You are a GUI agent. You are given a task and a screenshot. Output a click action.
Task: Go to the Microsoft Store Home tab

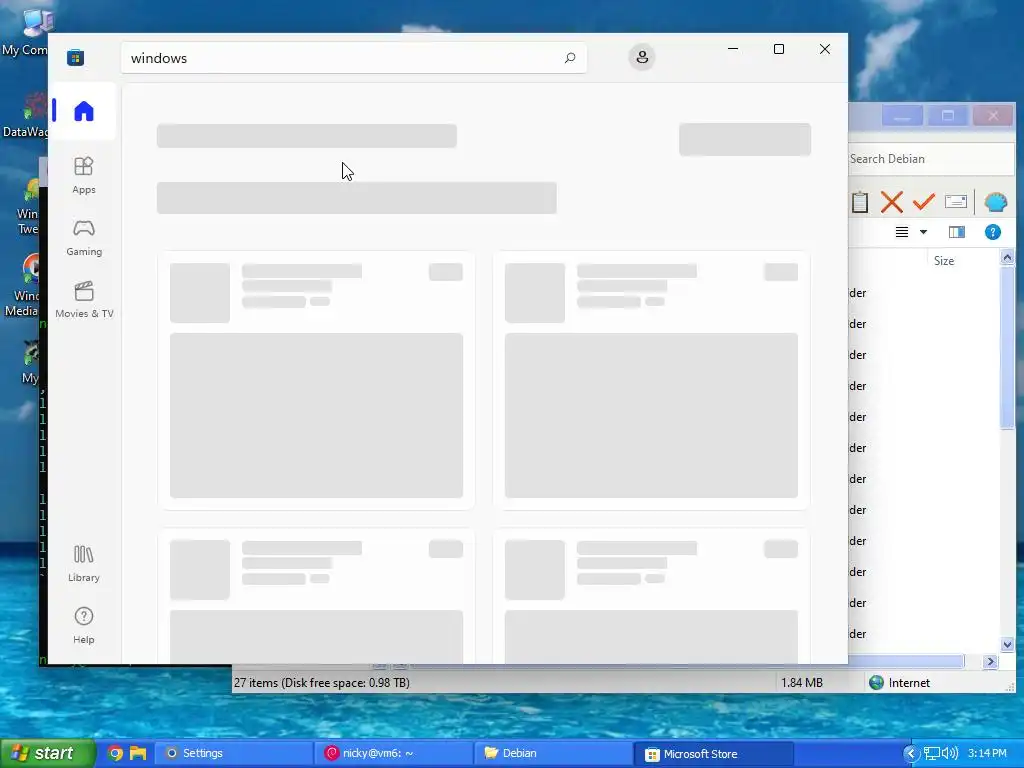(84, 111)
